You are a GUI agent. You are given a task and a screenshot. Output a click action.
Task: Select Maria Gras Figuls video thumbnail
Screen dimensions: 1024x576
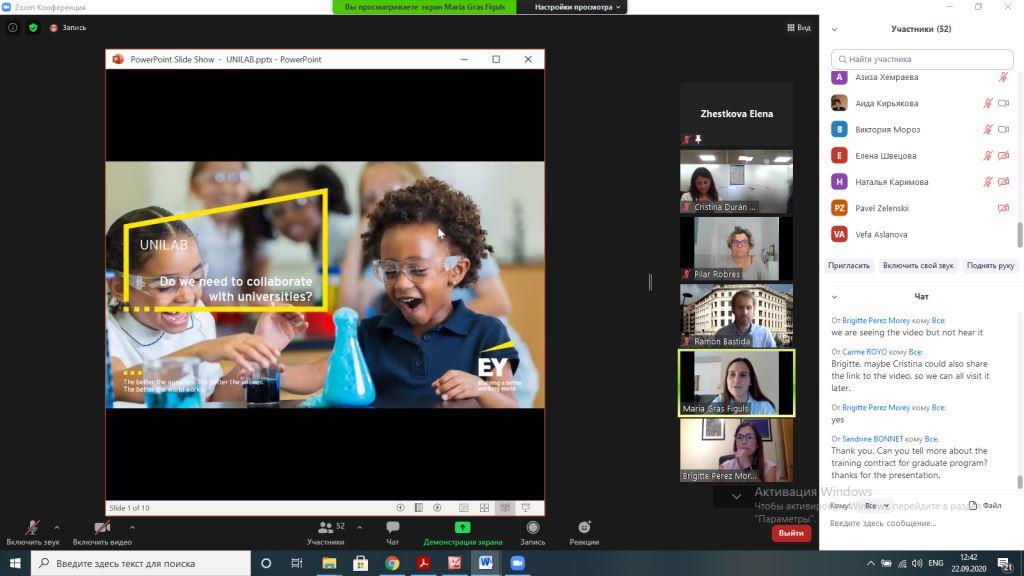tap(737, 383)
